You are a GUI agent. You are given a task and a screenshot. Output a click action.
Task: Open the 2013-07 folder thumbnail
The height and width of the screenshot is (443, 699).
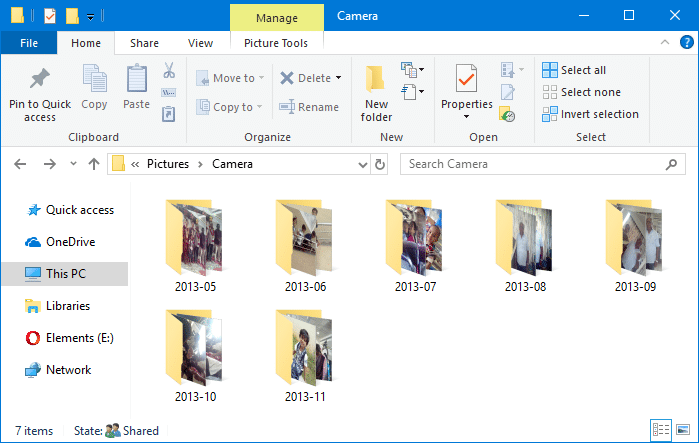416,236
